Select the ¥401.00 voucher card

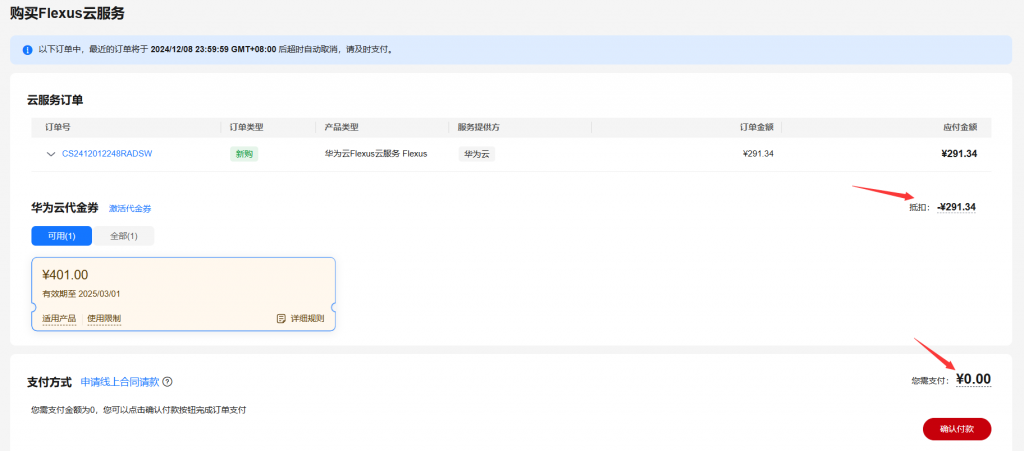tap(183, 285)
